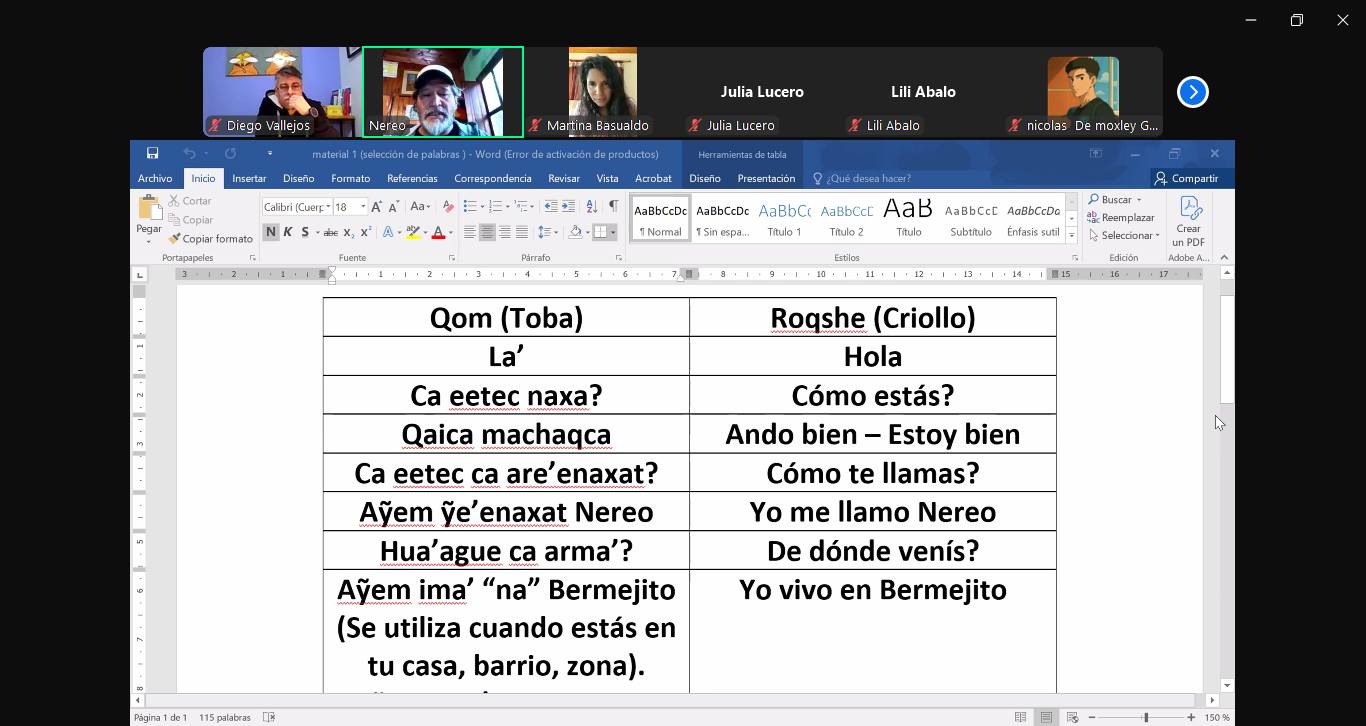
Task: Click the bulleted list icon
Action: tap(470, 207)
